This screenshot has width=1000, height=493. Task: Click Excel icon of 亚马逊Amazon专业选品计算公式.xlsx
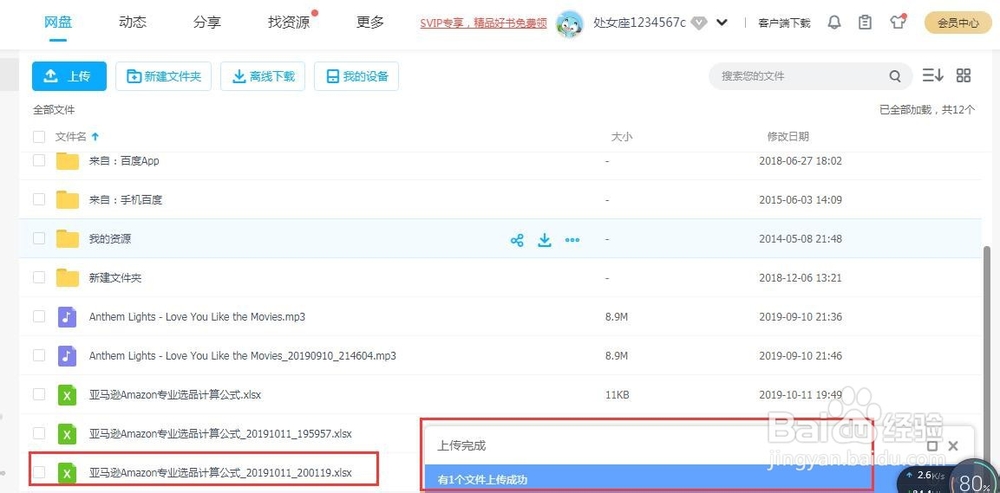(67, 395)
